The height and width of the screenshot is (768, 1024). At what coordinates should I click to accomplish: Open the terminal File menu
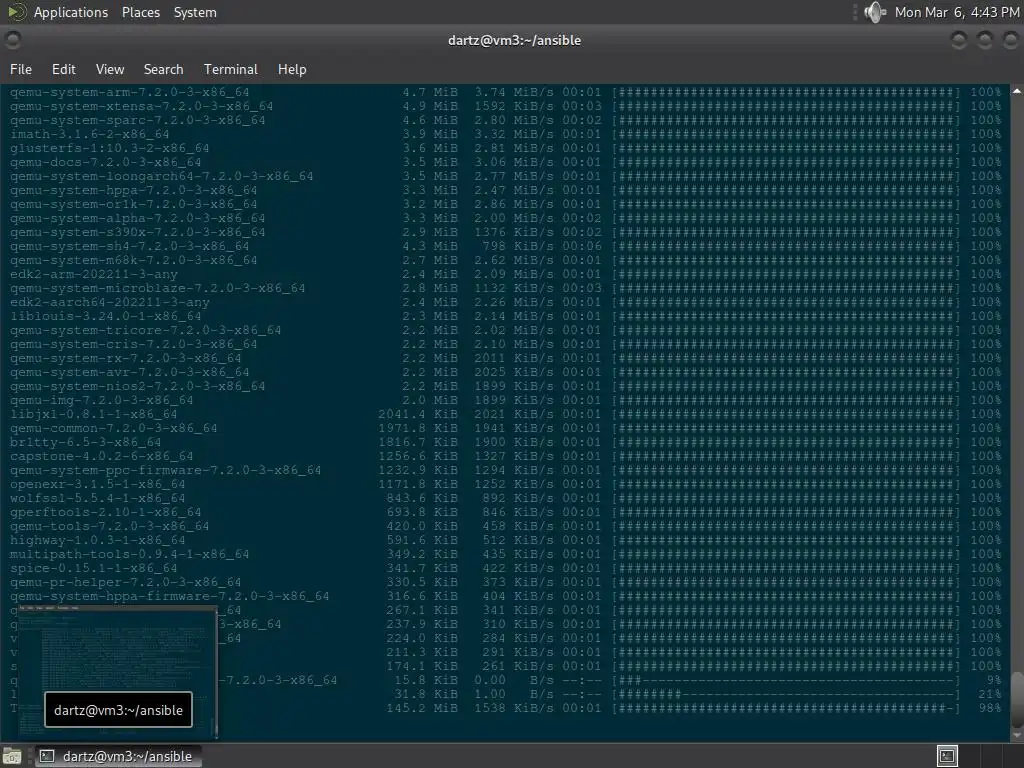pos(21,69)
